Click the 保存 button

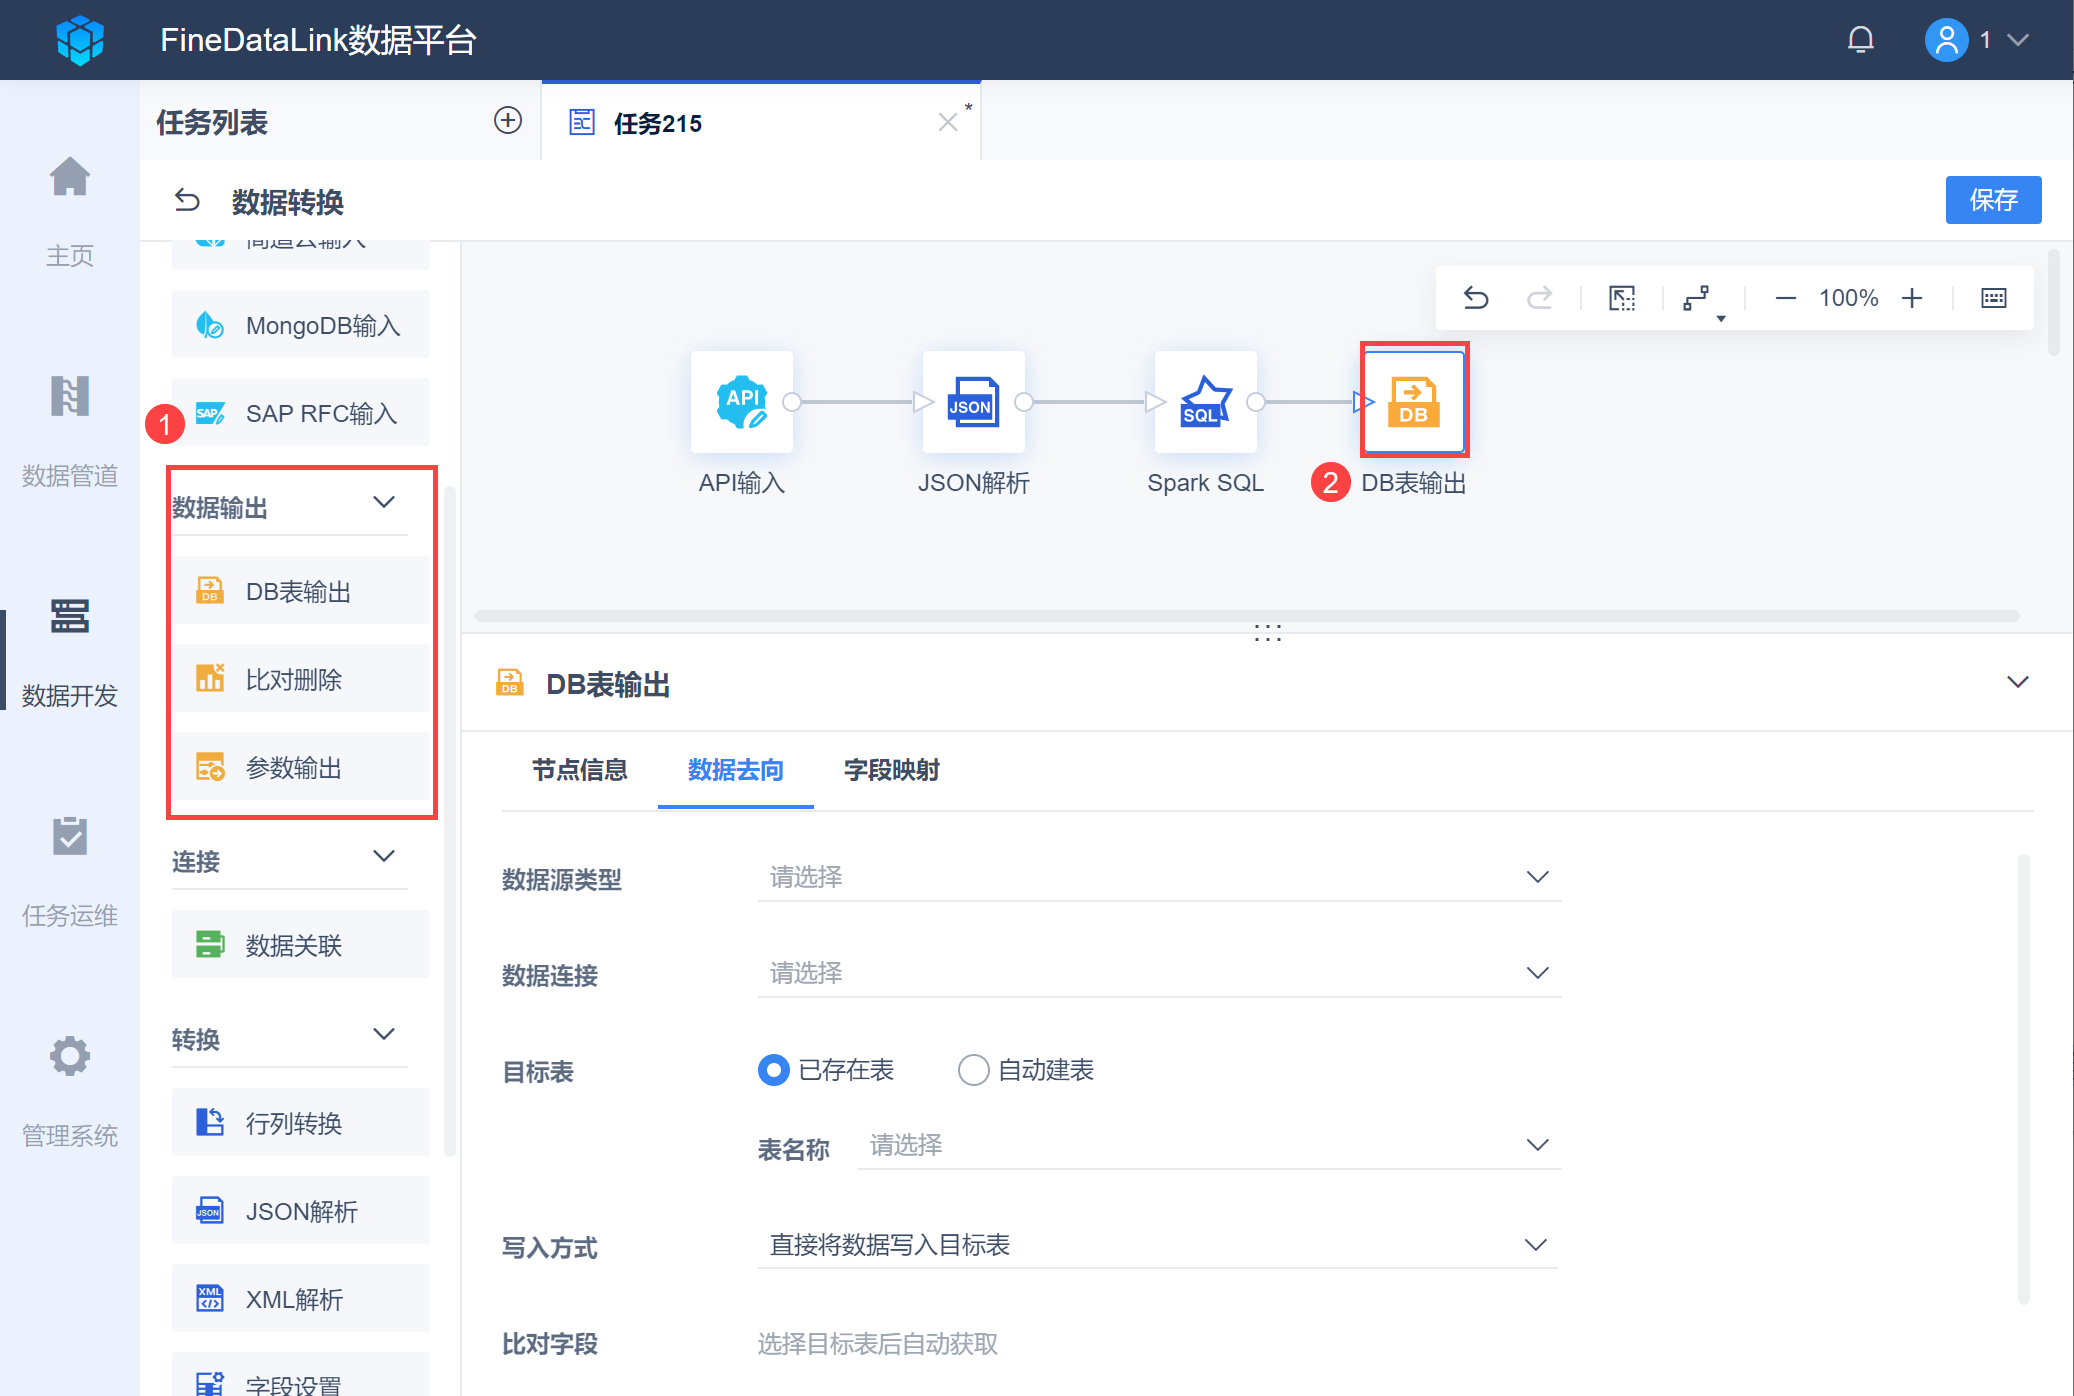(1992, 200)
